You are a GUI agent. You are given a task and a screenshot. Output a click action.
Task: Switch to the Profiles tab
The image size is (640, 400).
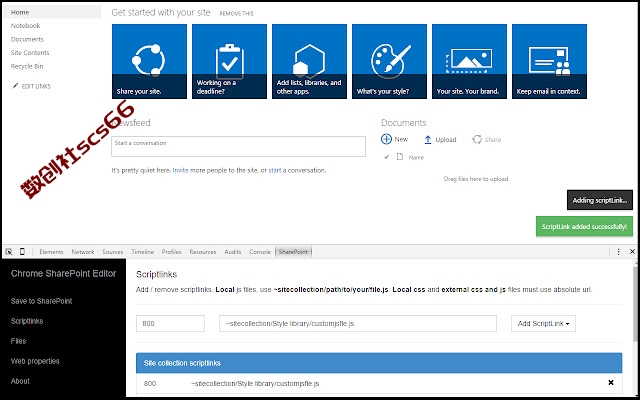[171, 252]
